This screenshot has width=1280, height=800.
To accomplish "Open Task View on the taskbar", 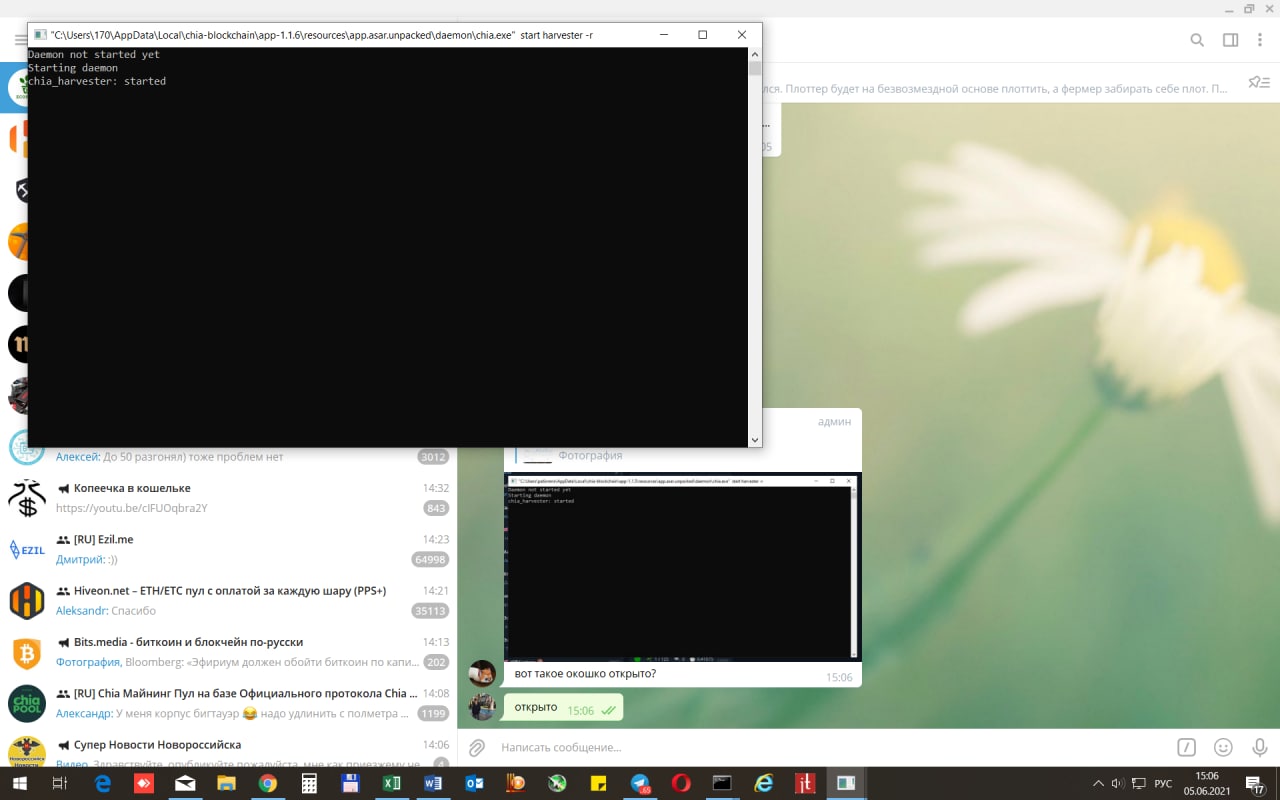I will pyautogui.click(x=60, y=784).
